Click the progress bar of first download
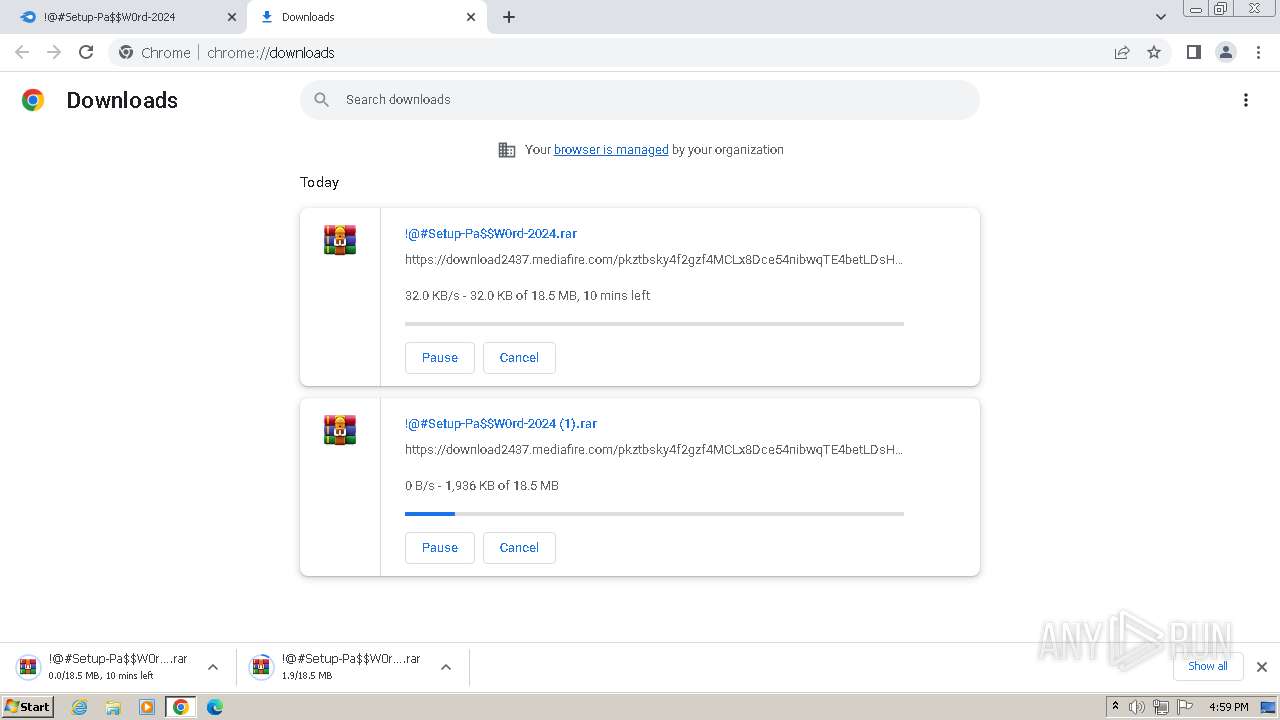Image resolution: width=1280 pixels, height=720 pixels. click(x=654, y=324)
